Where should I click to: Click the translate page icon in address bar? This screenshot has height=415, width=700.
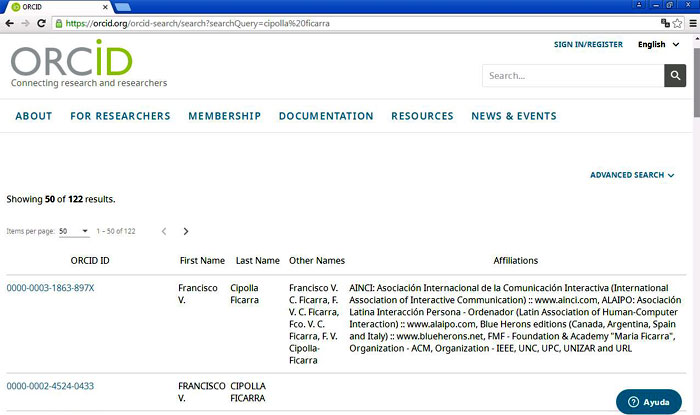coord(665,23)
